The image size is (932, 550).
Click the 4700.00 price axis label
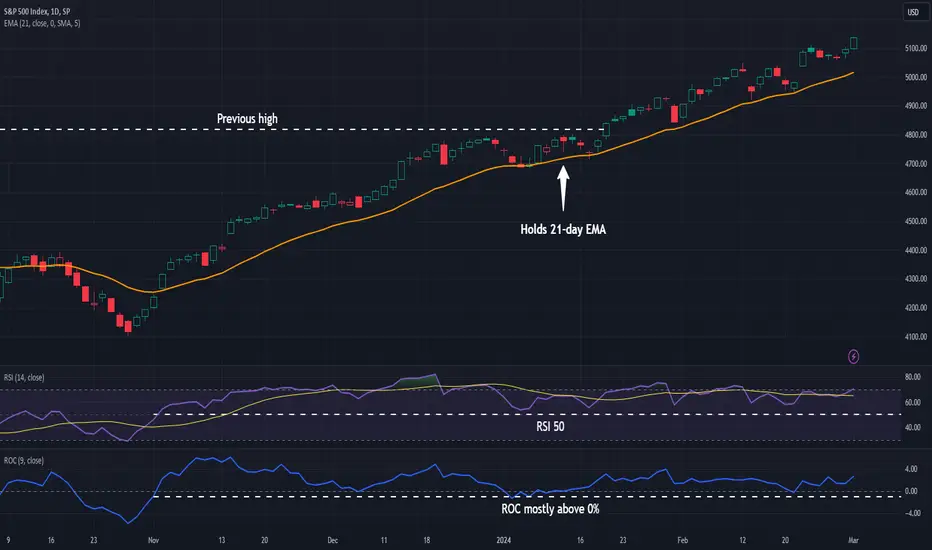(915, 164)
